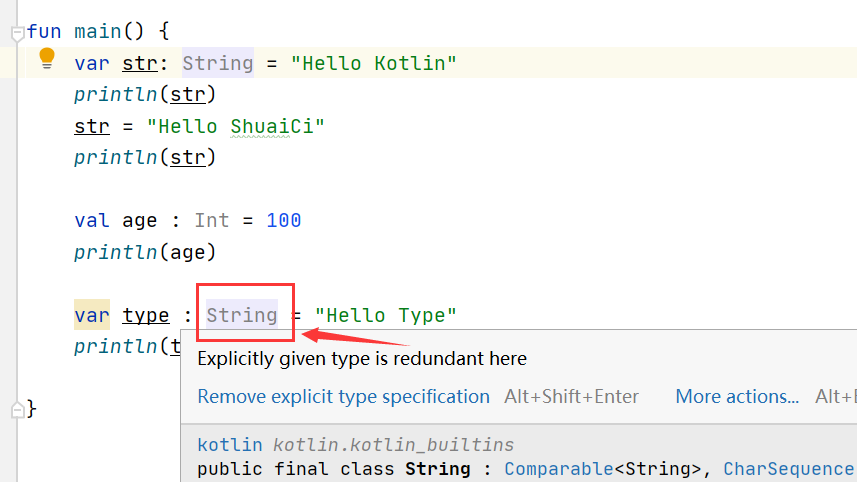
Task: Click the val keyword before age
Action: 92,221
